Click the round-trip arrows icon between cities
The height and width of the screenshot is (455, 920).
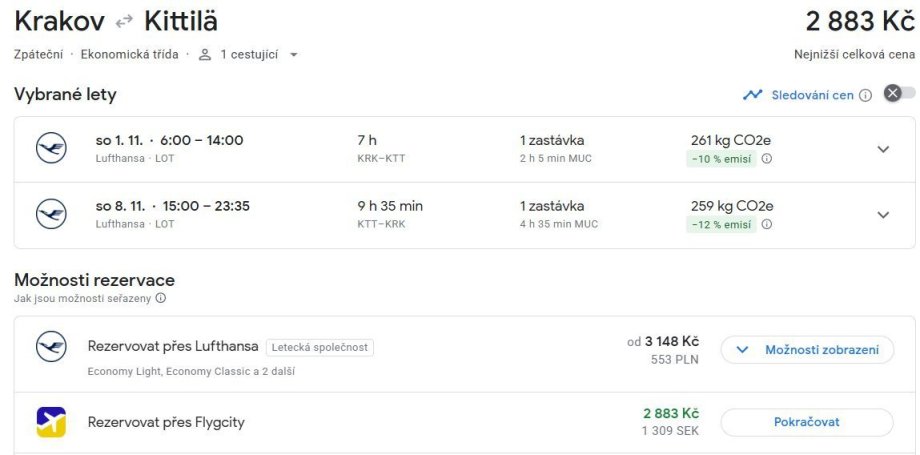[124, 21]
